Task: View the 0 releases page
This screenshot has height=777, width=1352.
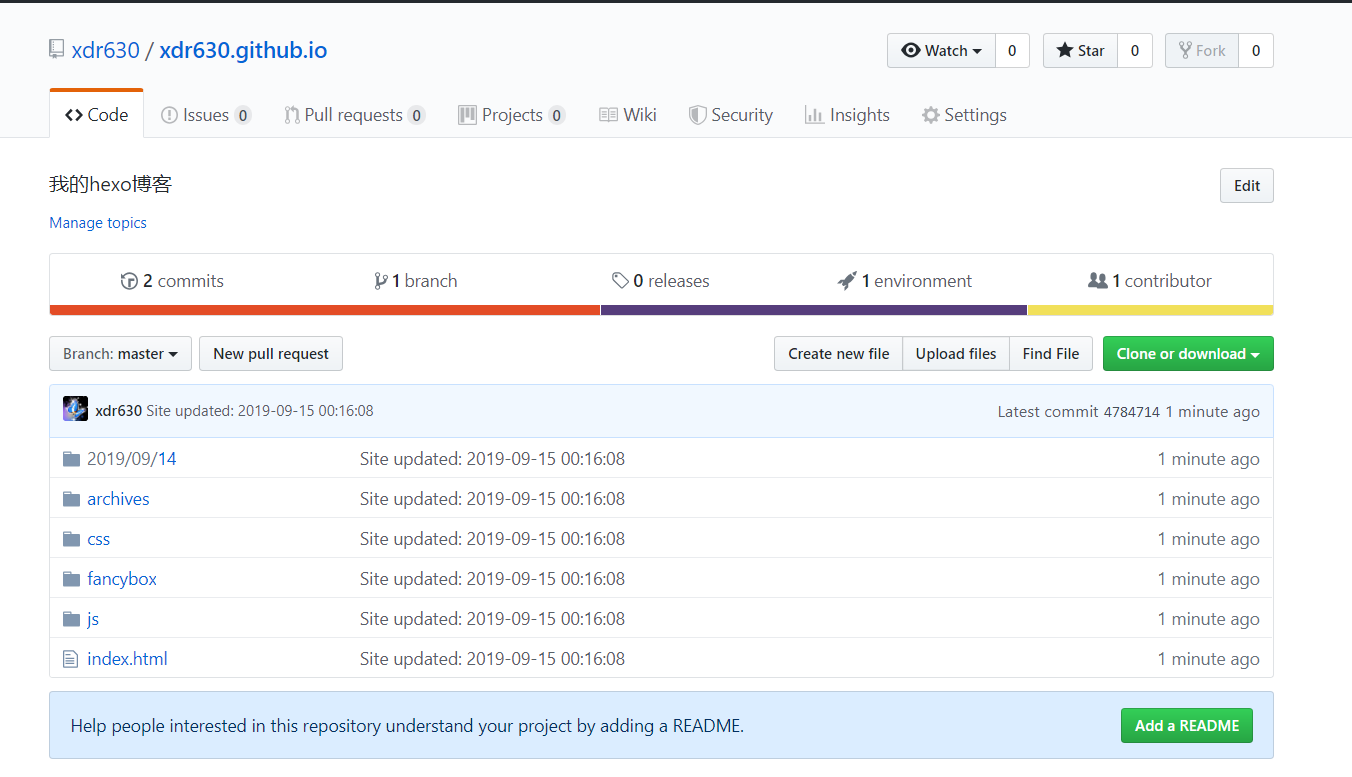Action: click(x=661, y=281)
